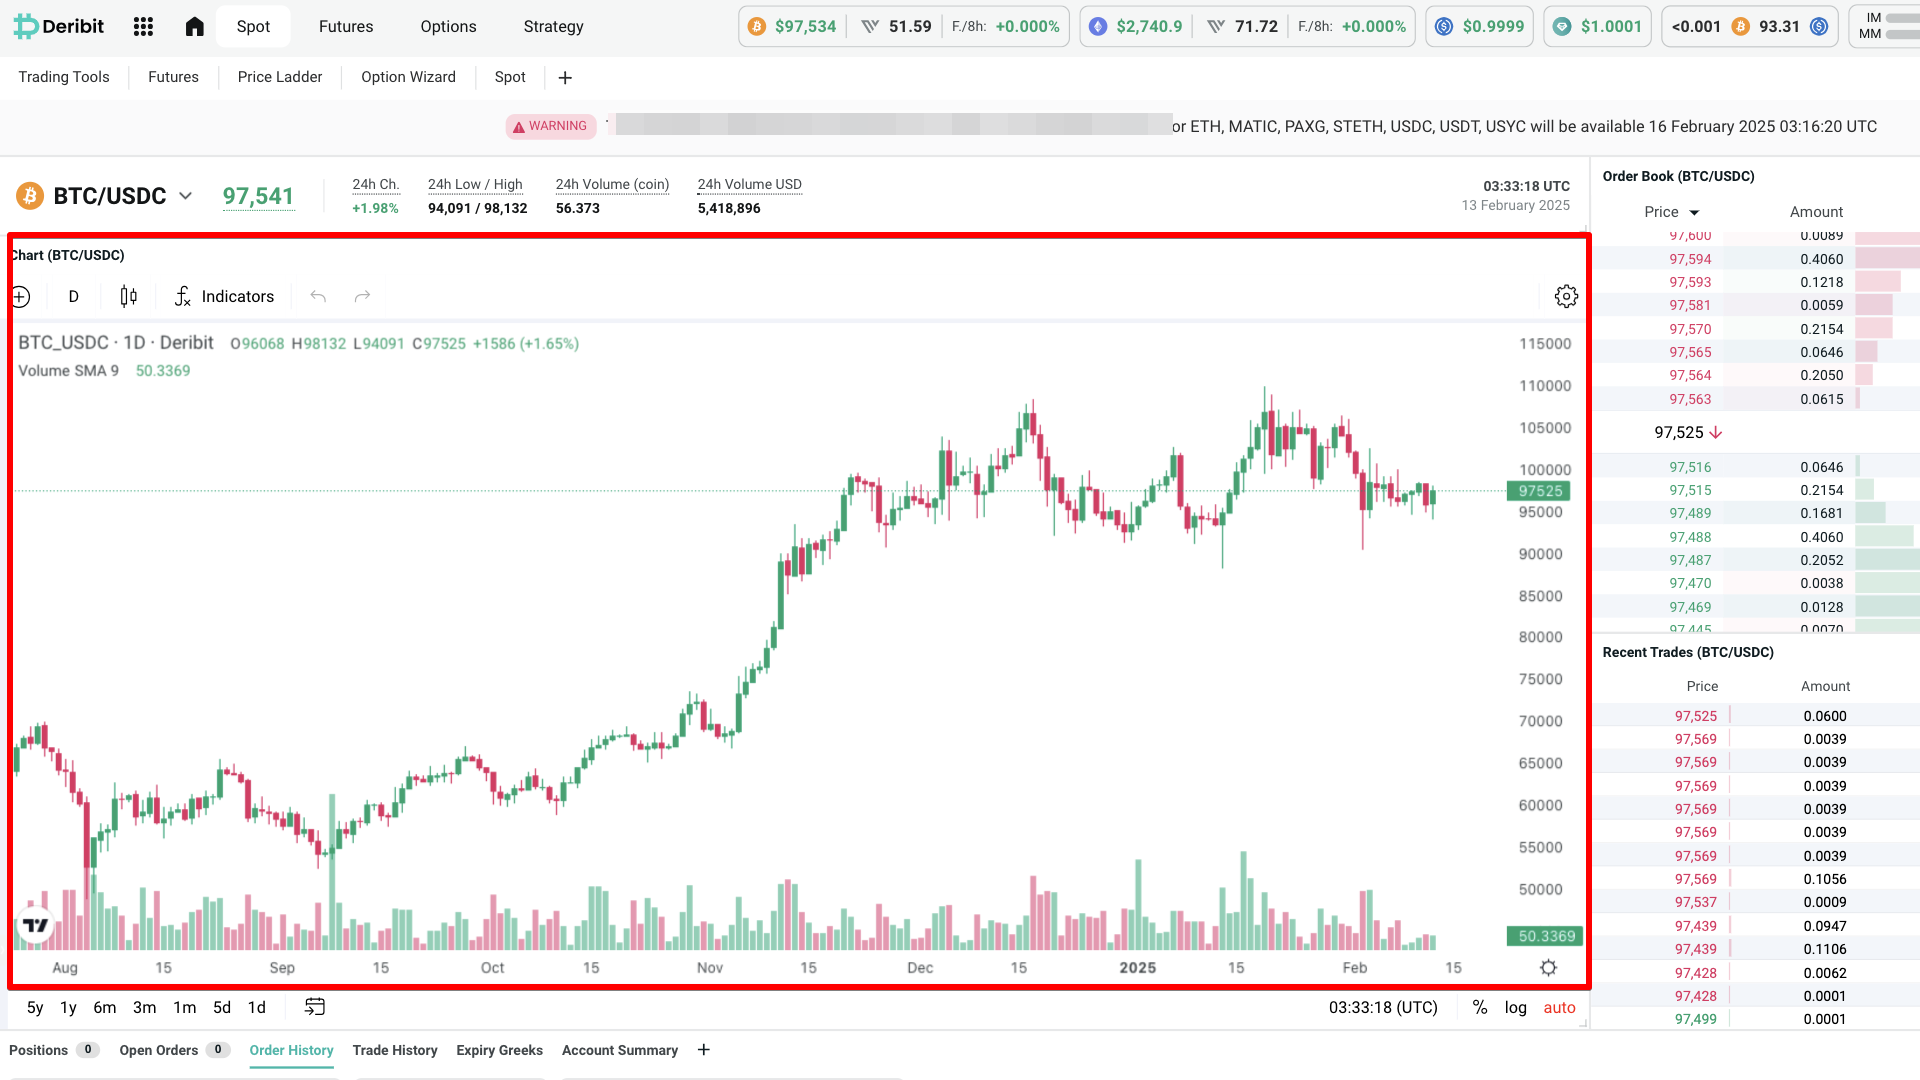Enable auto price scaling
The height and width of the screenshot is (1080, 1920).
click(x=1559, y=1007)
